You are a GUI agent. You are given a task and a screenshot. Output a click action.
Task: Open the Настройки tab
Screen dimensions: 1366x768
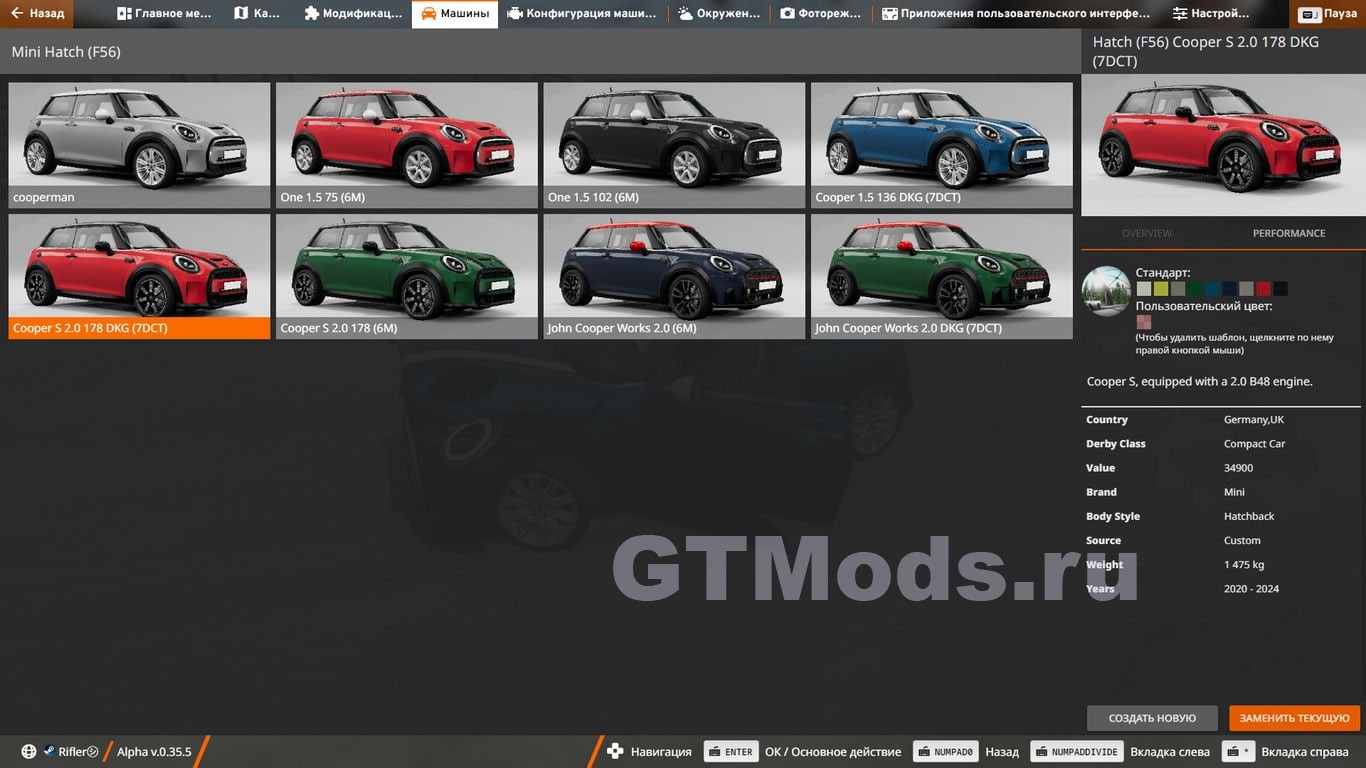(x=1211, y=14)
